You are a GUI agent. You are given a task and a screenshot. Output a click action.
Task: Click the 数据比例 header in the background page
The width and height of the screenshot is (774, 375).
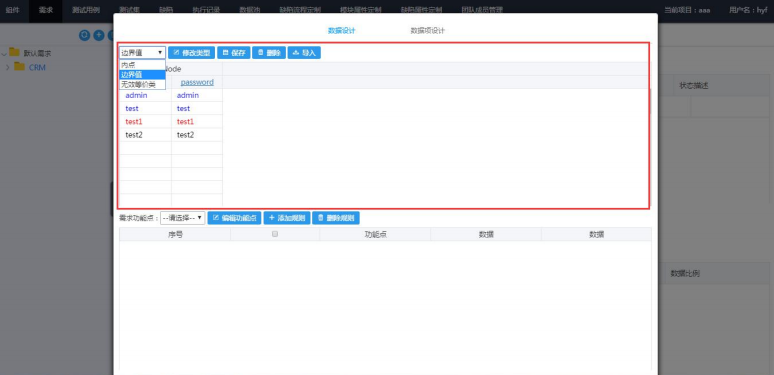(685, 273)
